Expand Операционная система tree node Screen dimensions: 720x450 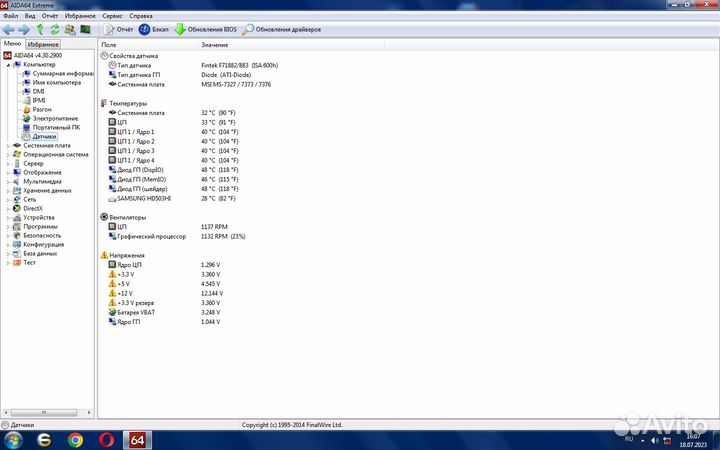(x=8, y=155)
